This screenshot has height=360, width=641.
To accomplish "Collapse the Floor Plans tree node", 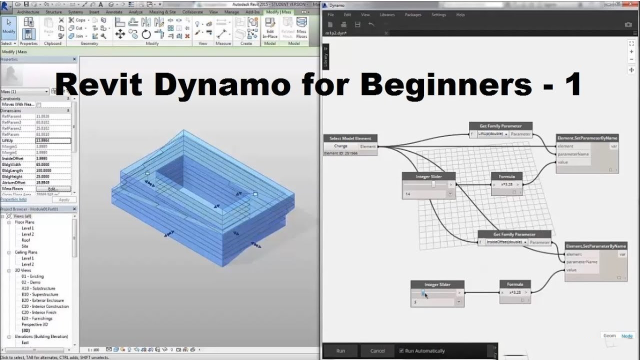I will 9,222.
